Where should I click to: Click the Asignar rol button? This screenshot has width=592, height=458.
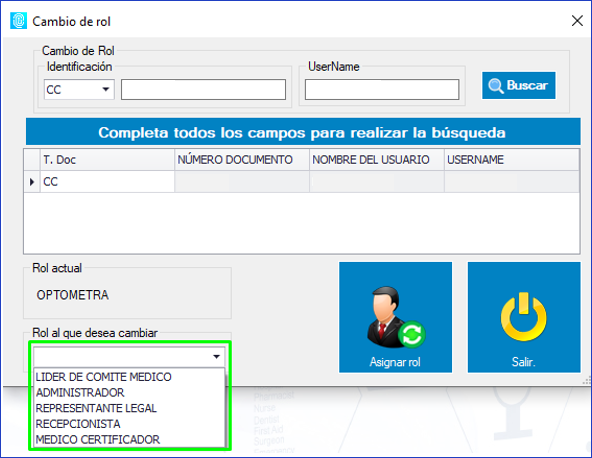395,317
